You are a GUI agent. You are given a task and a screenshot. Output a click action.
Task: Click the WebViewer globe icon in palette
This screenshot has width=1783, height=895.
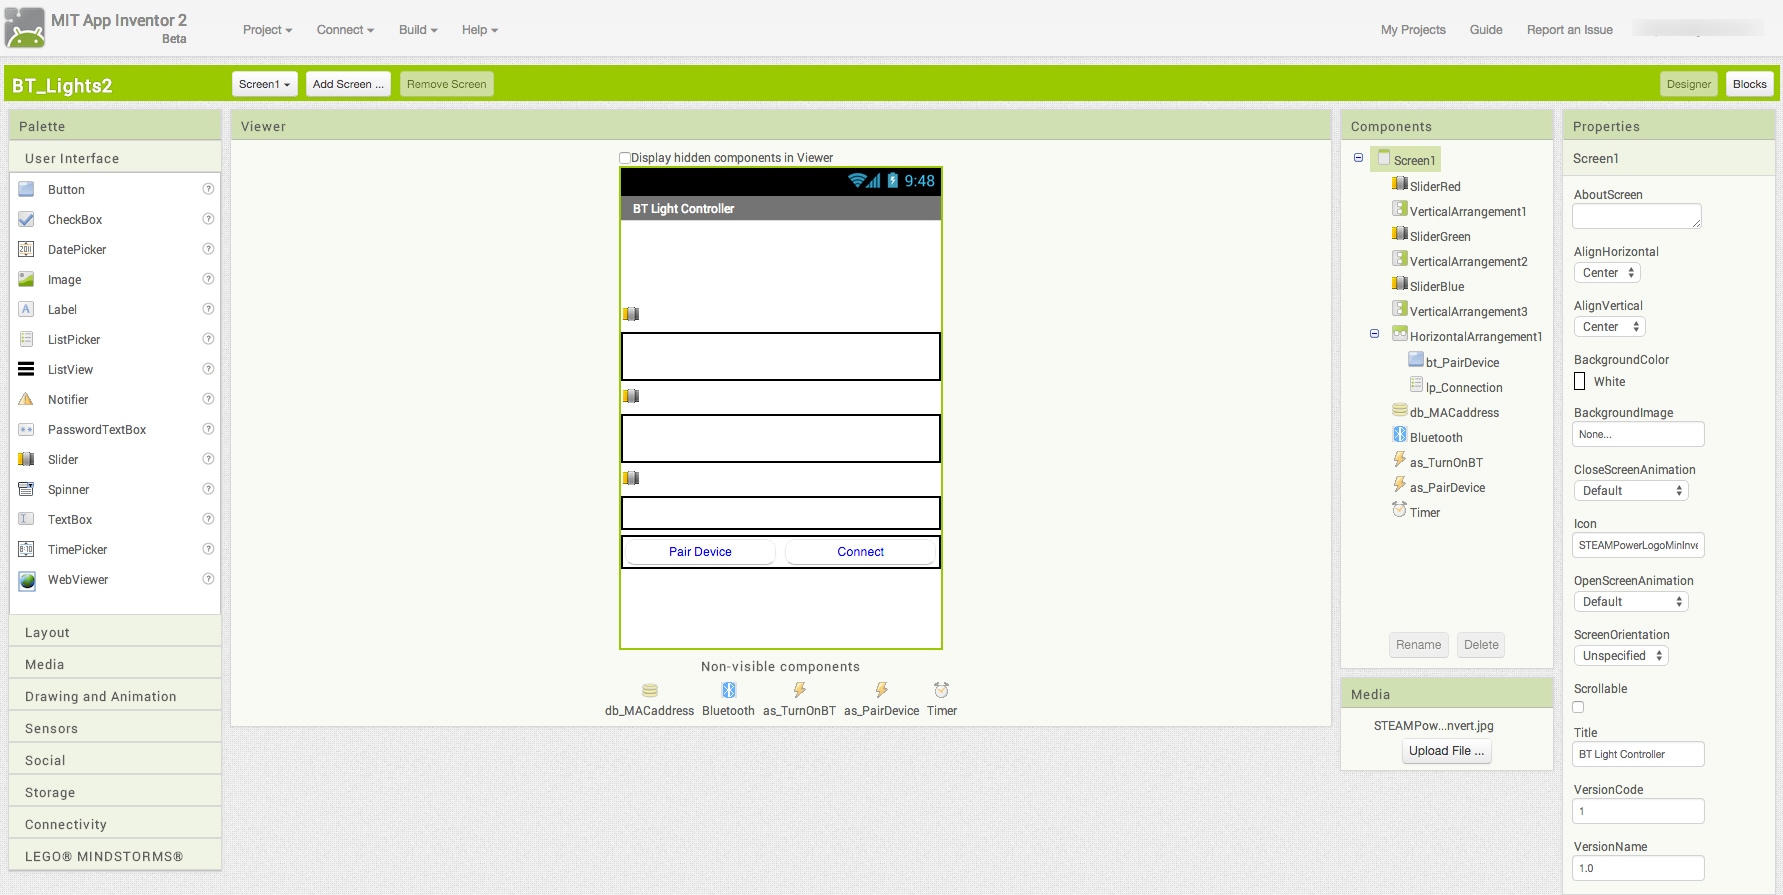27,580
